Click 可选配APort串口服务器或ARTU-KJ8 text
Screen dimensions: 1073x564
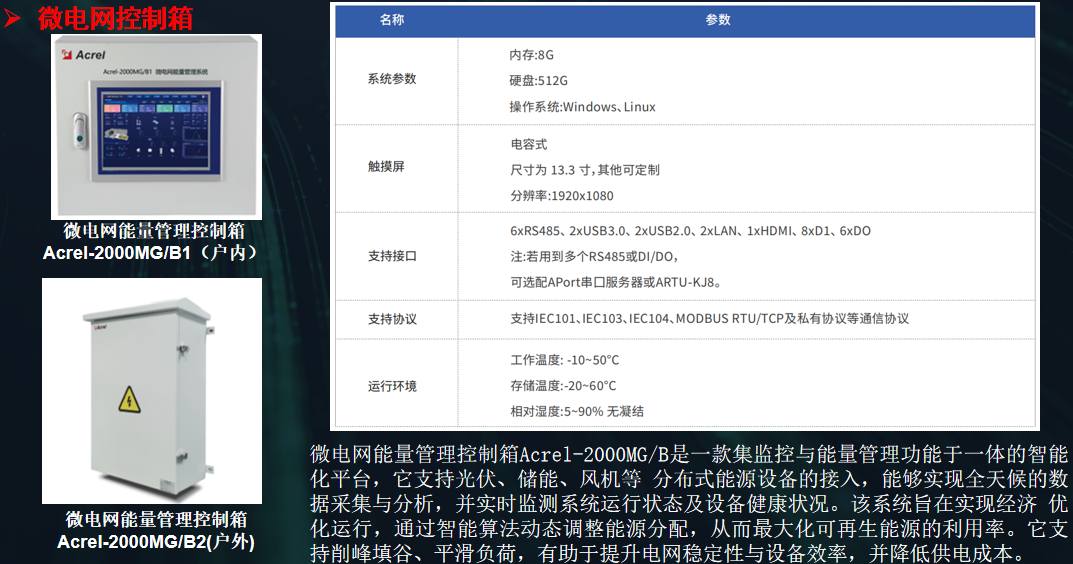(x=615, y=282)
